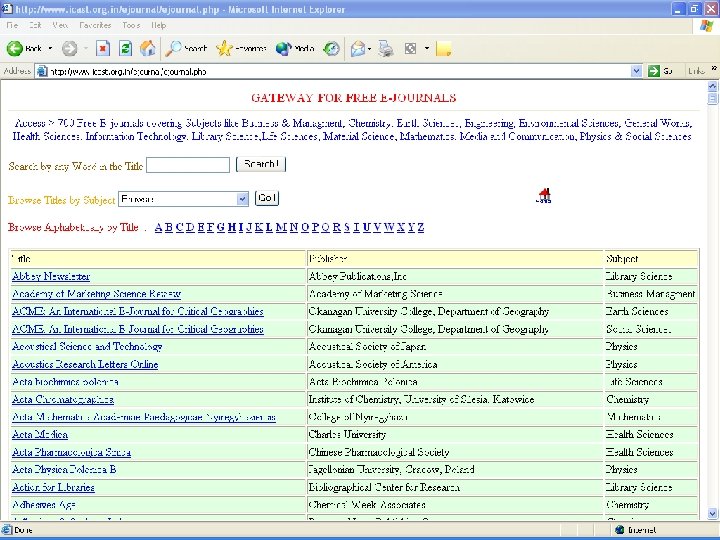Click the Mail envelope toolbar icon

pos(357,48)
